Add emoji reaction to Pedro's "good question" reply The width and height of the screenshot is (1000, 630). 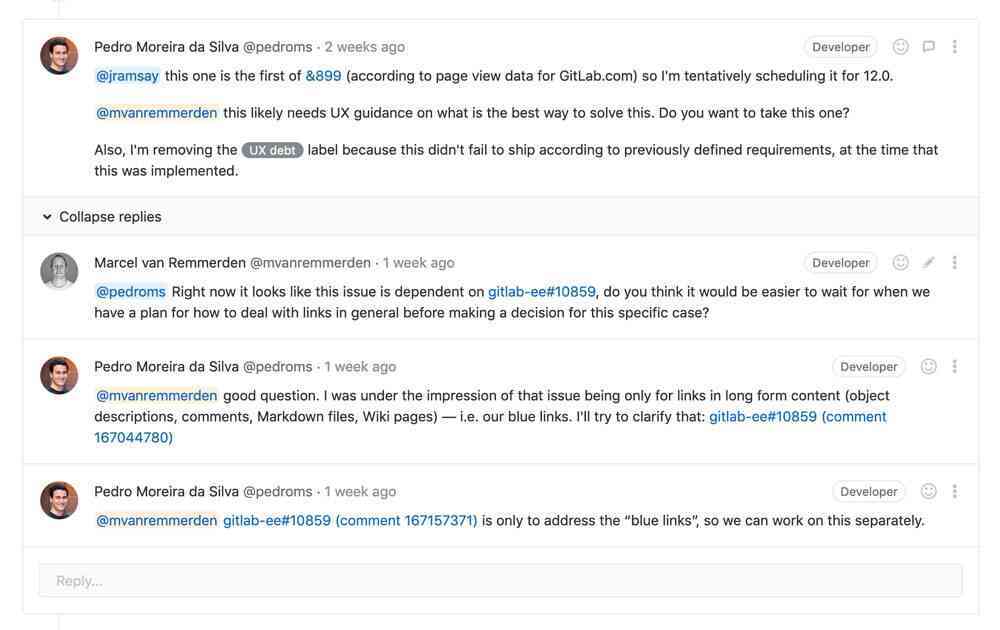point(928,367)
